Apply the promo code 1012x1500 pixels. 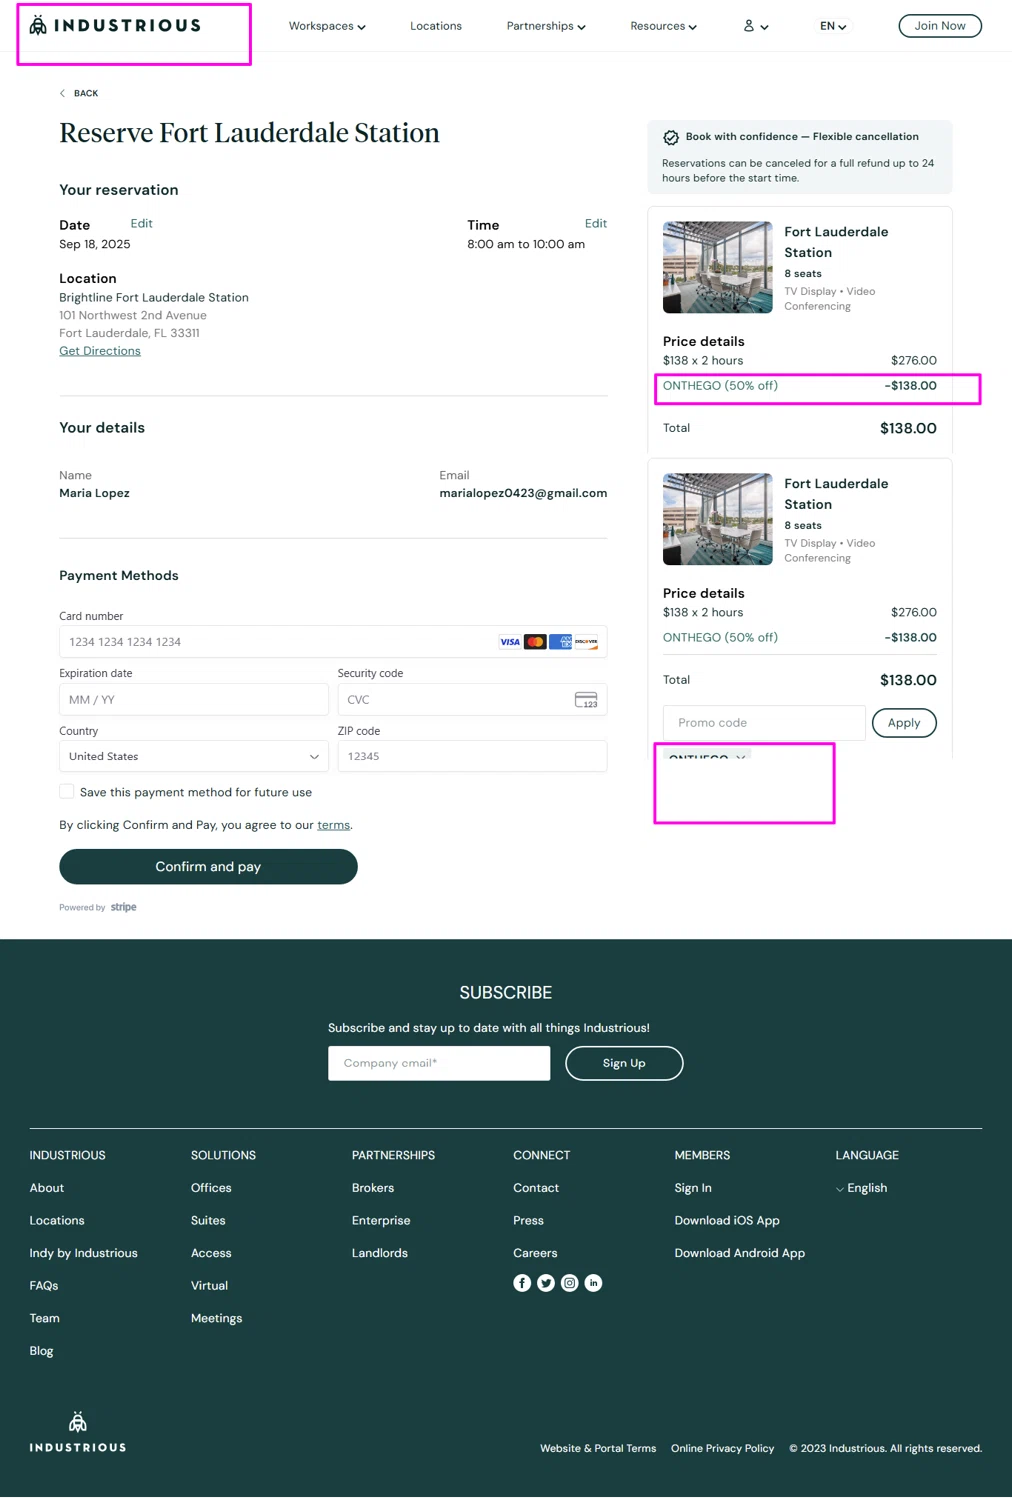(904, 723)
